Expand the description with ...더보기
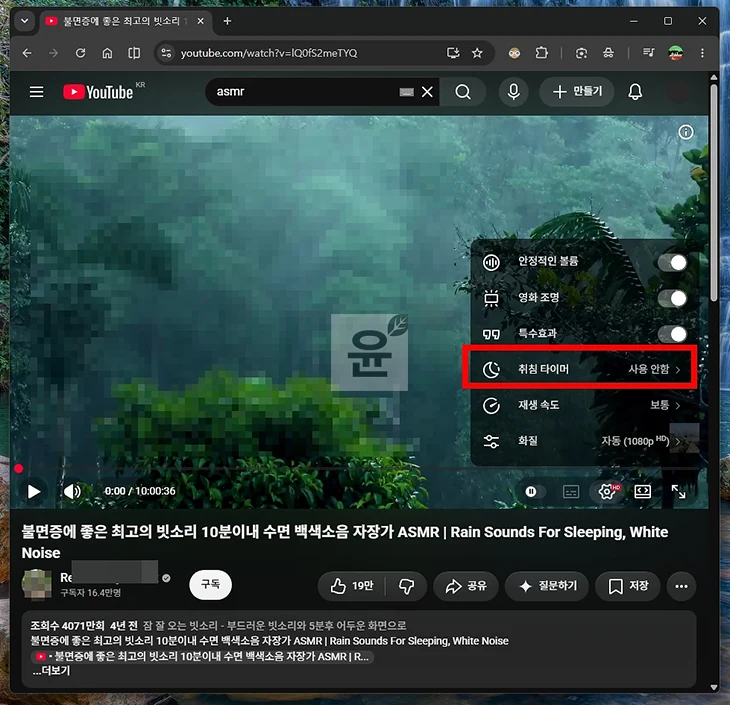Viewport: 730px width, 705px height. tap(51, 671)
